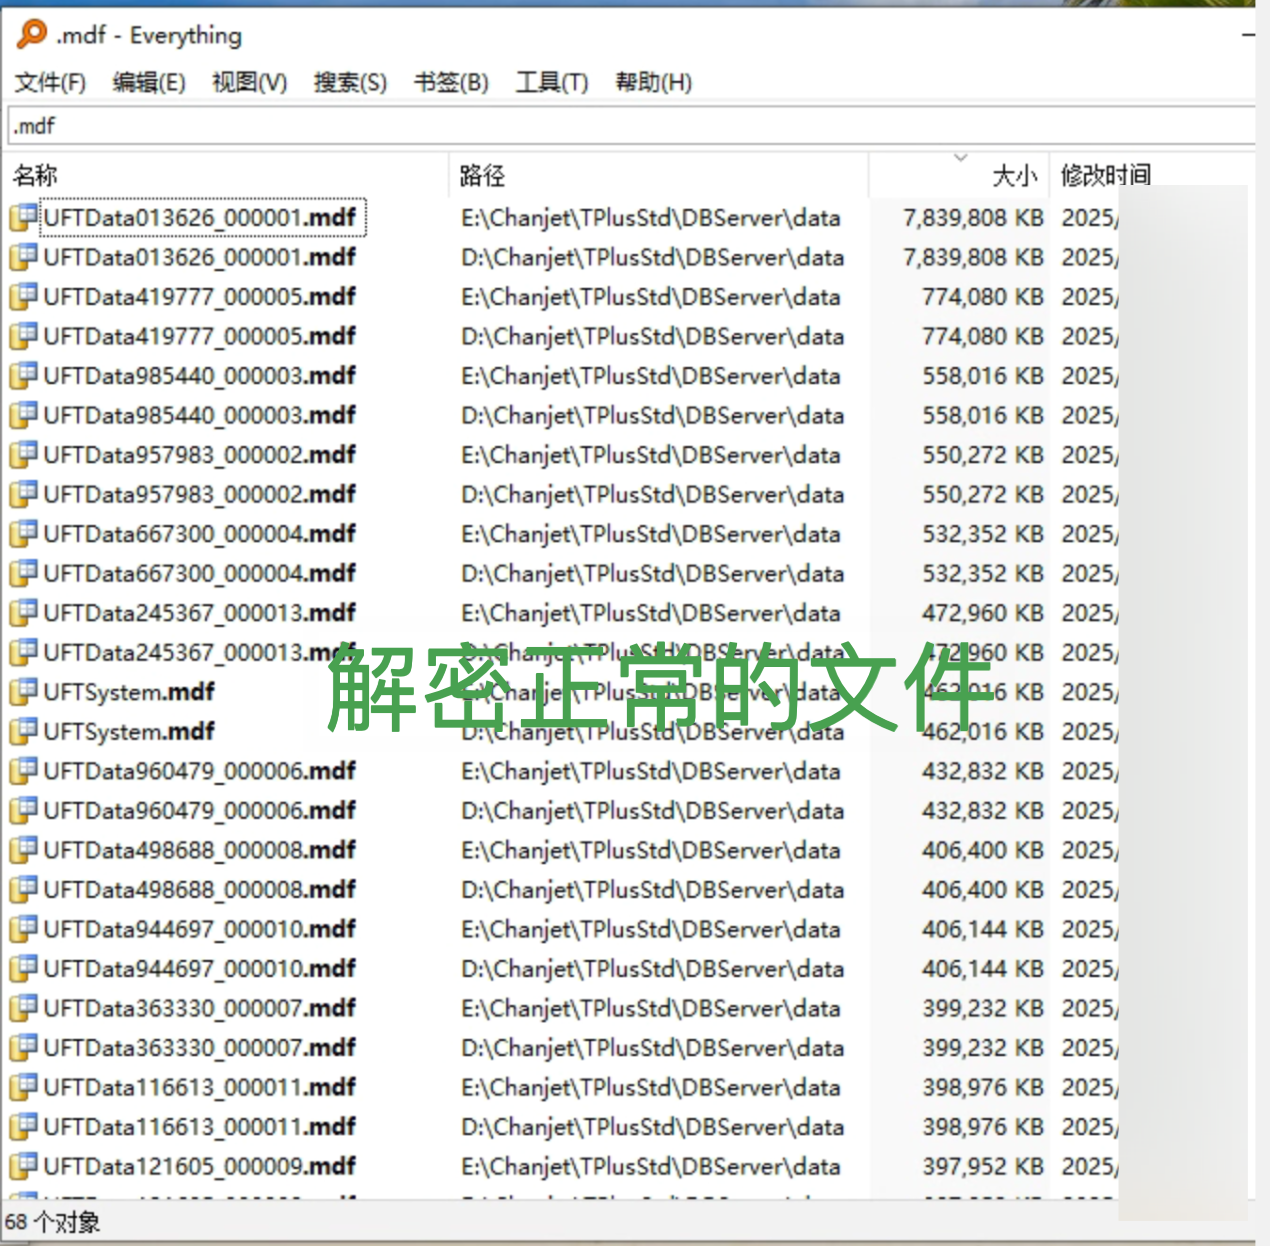Screen dimensions: 1270x1246
Task: Click file icon of UFTData985440_000003.mdf on D: drive
Action: pyautogui.click(x=23, y=415)
